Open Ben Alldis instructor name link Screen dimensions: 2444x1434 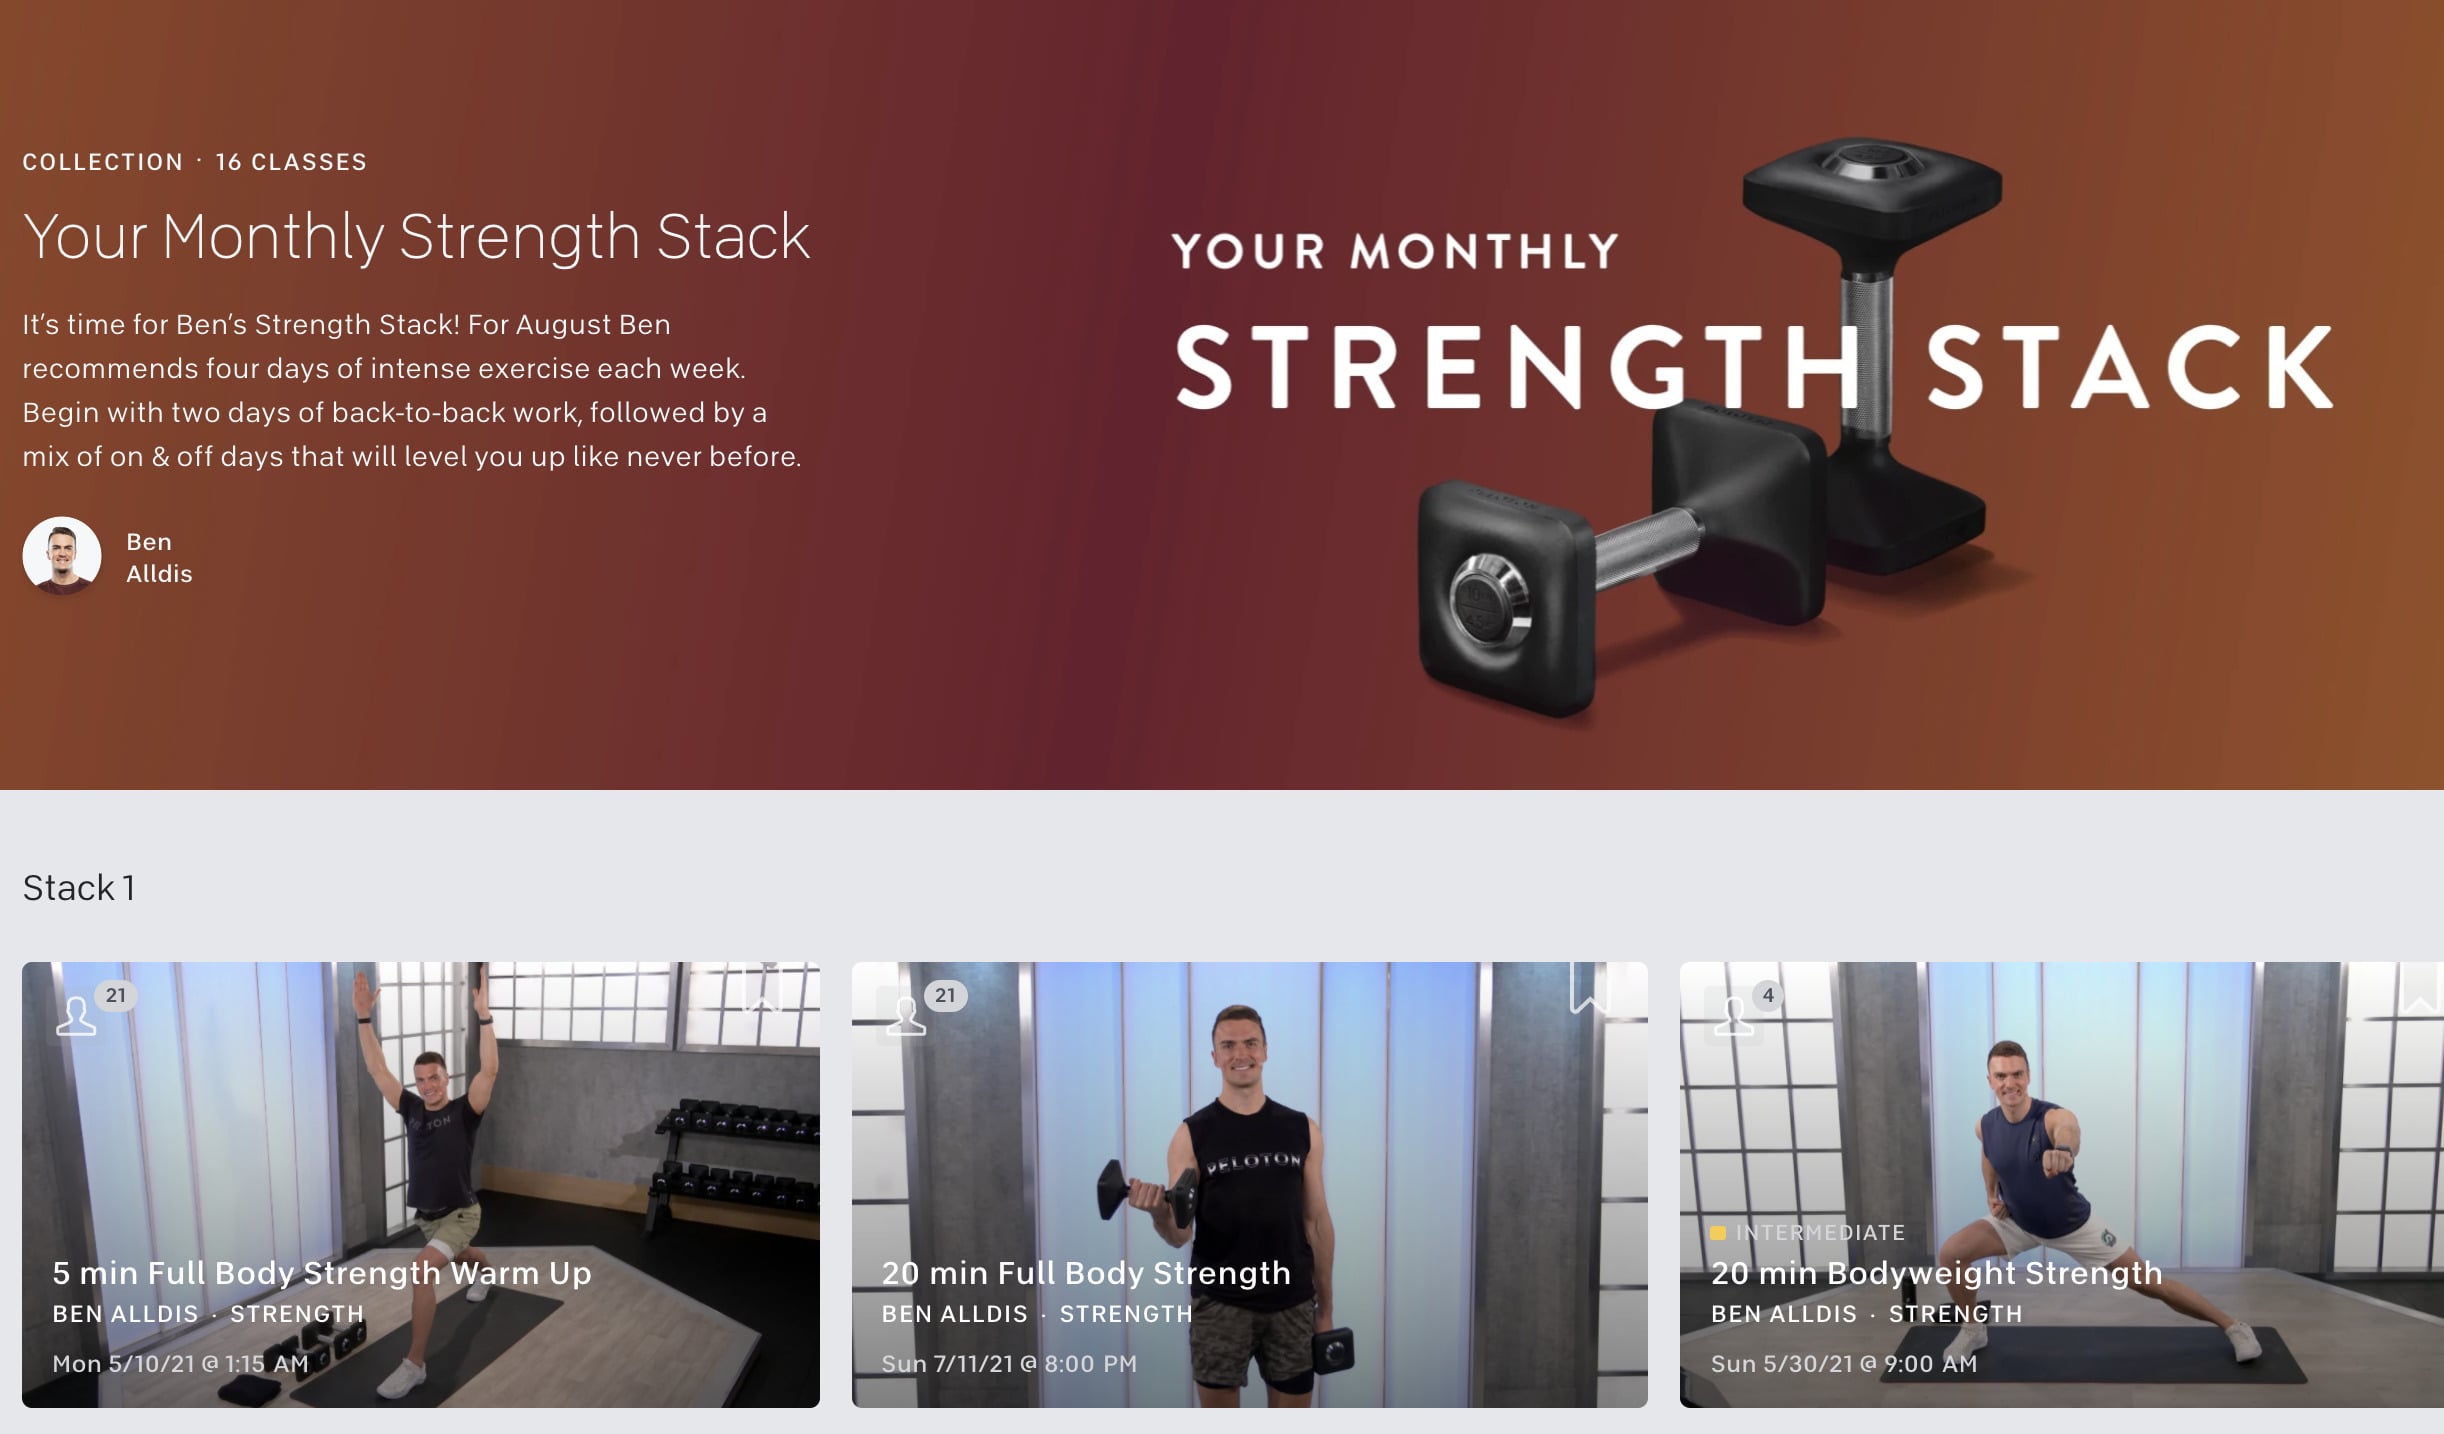(159, 557)
